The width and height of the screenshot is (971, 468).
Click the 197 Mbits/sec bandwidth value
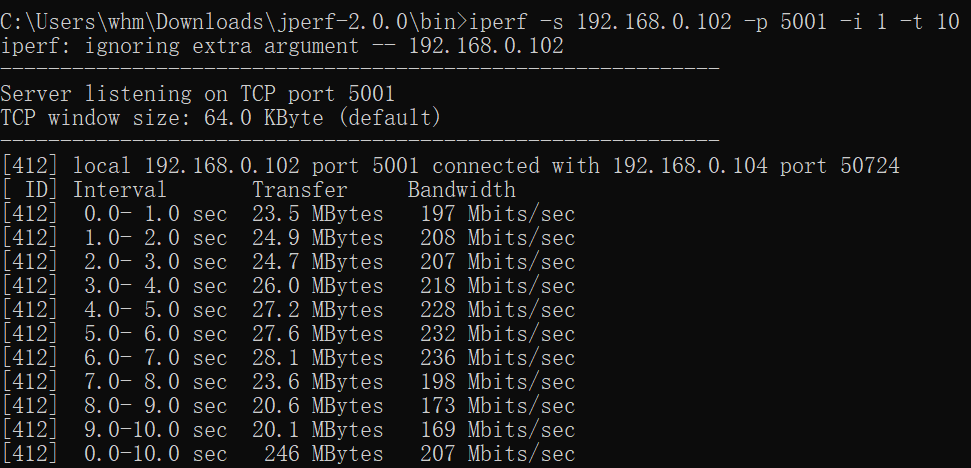point(498,214)
